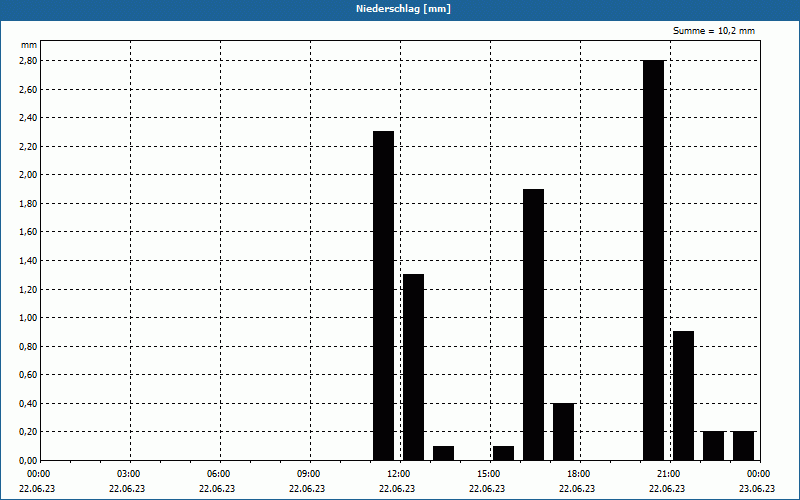Click the first 00:00 label above 22.06.23
This screenshot has height=500, width=800.
tap(39, 474)
